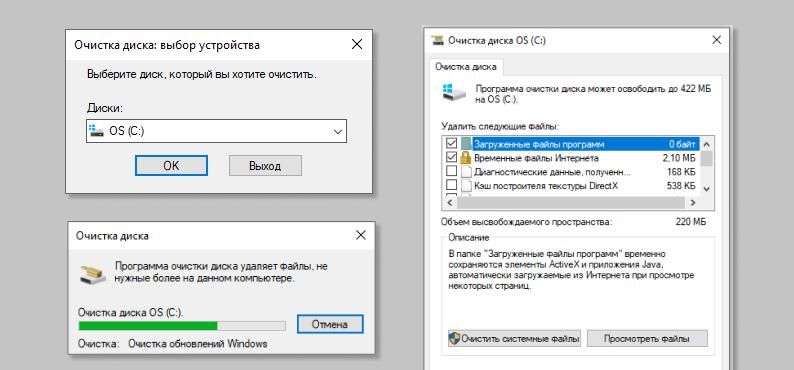
Task: Click the horizontal scrollbar track in file list
Action: 571,202
